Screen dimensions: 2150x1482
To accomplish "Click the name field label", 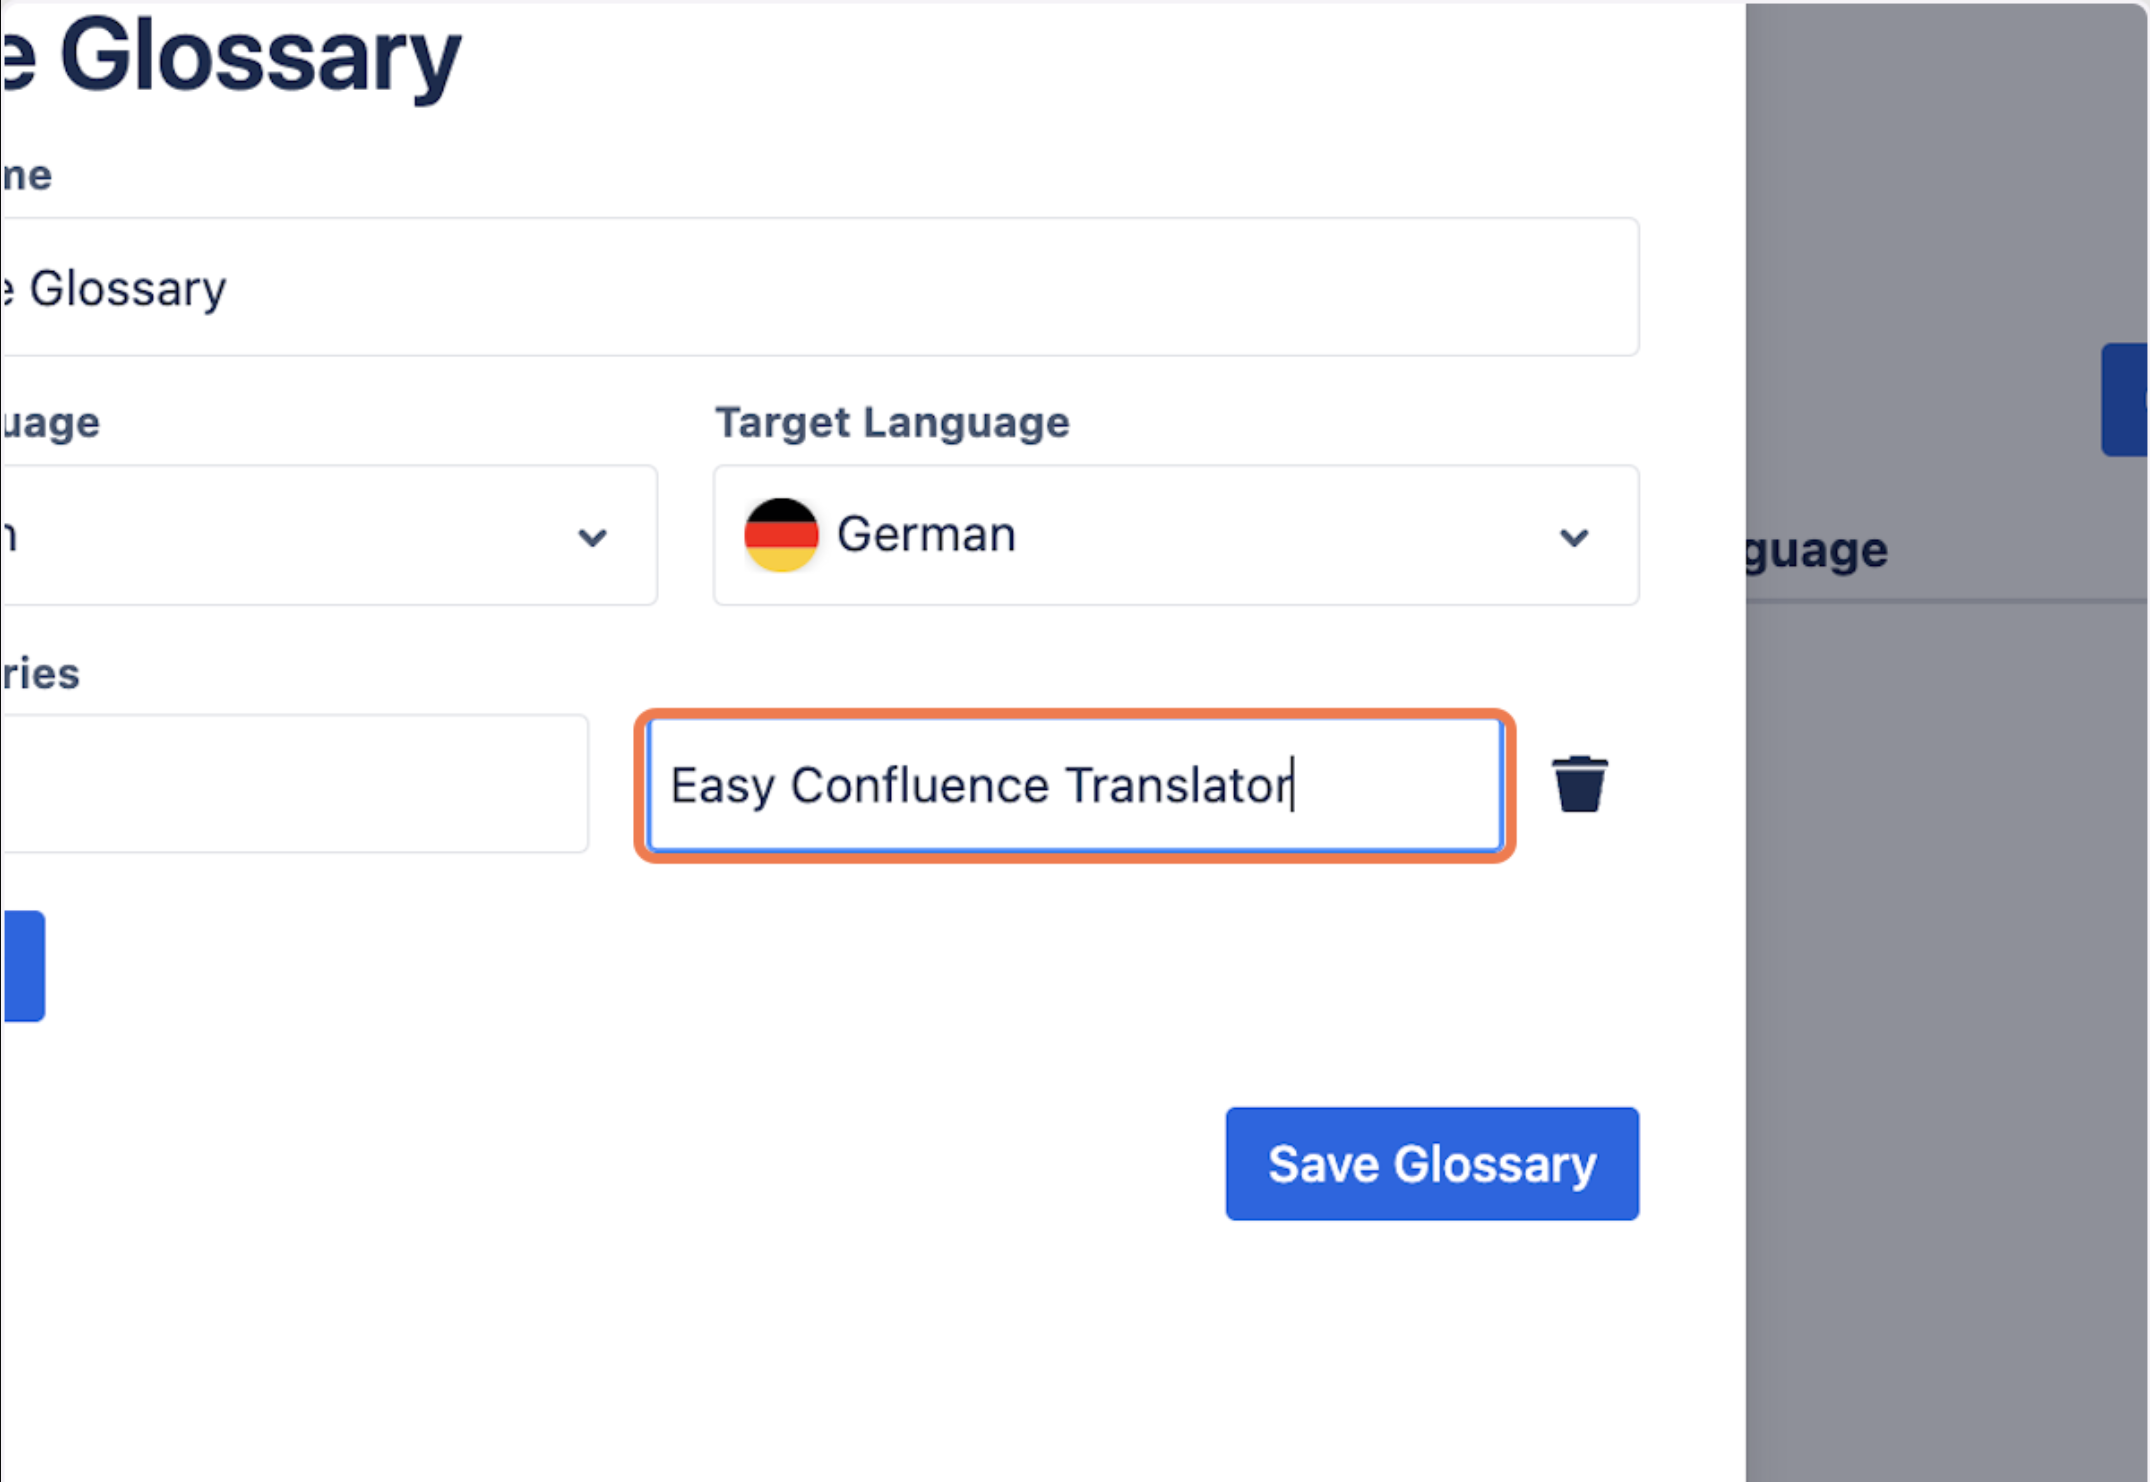I will pos(27,176).
